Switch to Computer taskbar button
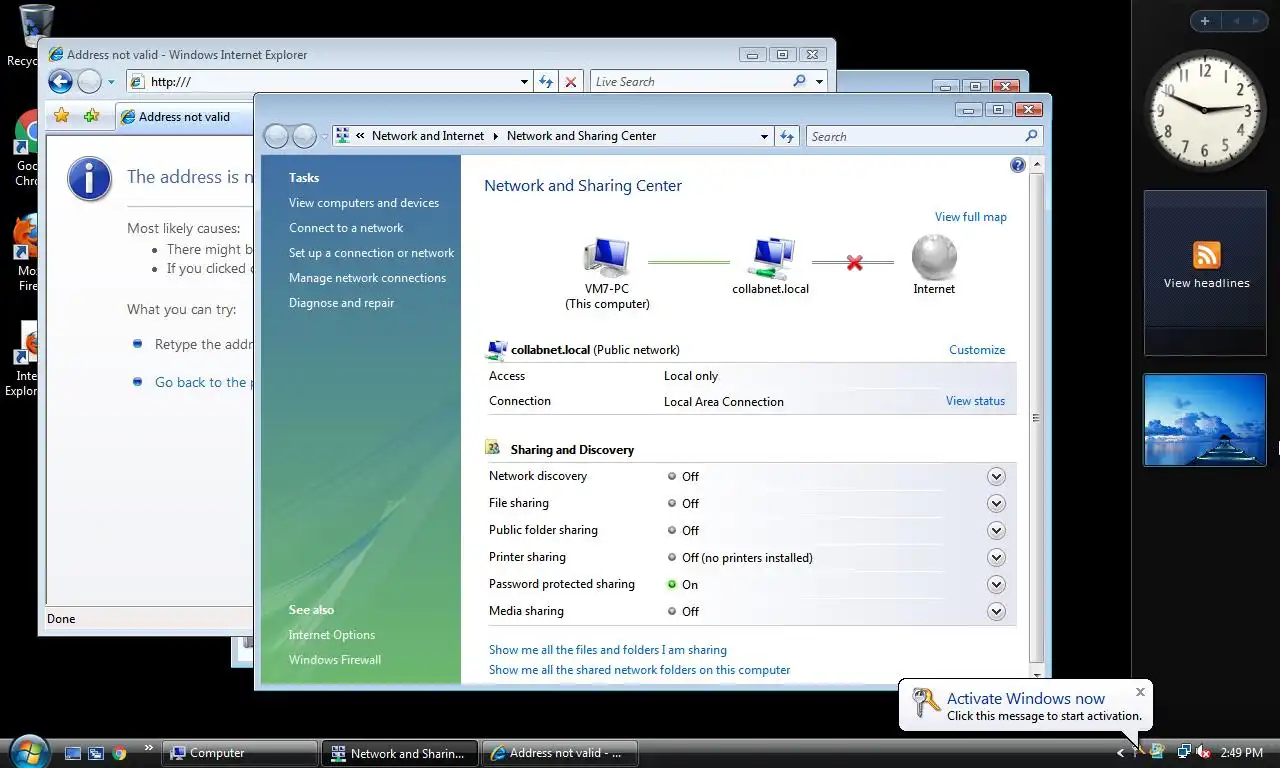1280x768 pixels. [x=239, y=753]
